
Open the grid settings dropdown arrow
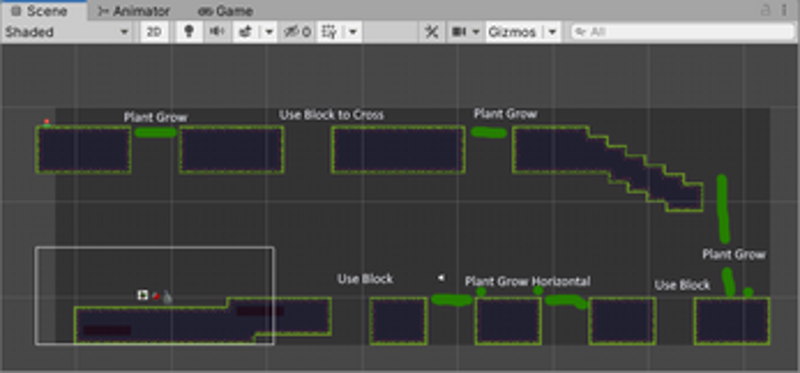click(353, 32)
